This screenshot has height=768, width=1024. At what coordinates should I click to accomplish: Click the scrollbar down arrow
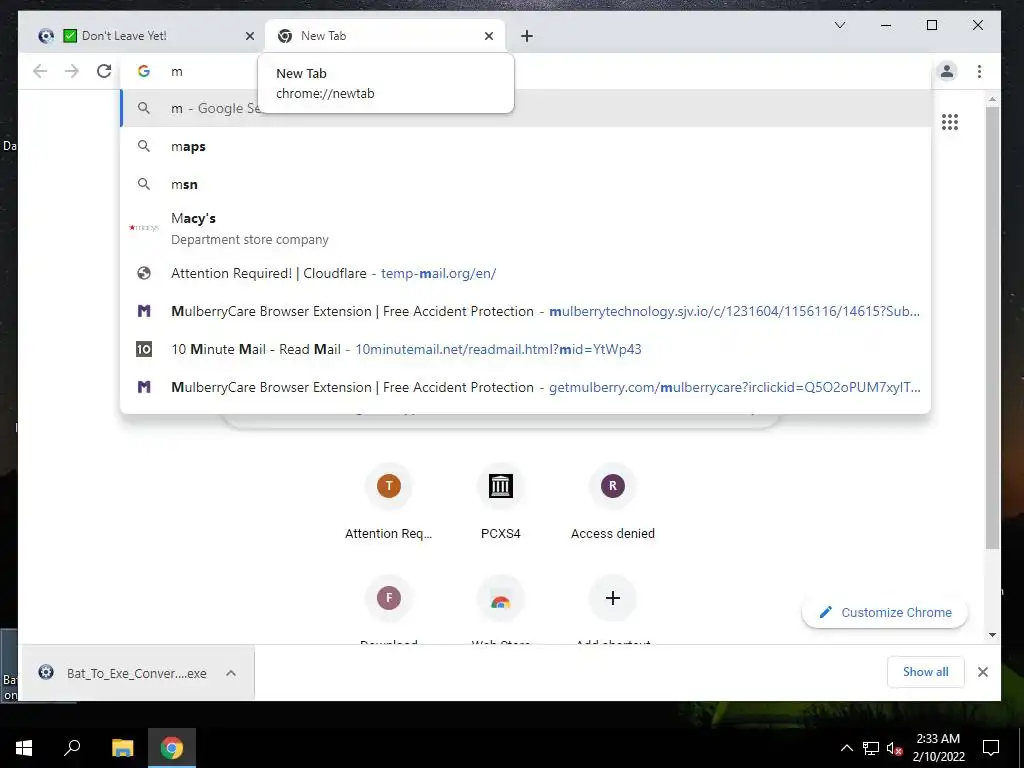993,635
